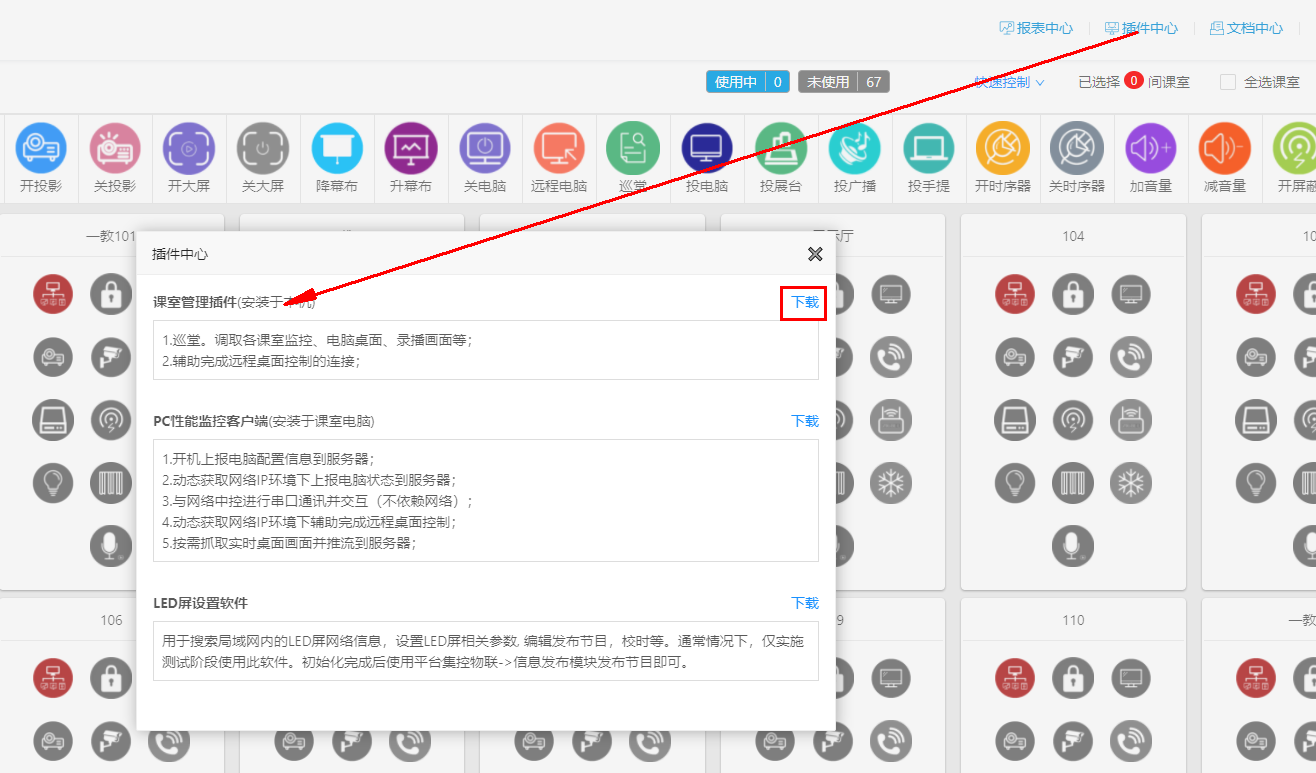This screenshot has height=773, width=1316.
Task: Download the PC性能监控客户端
Action: click(x=805, y=421)
